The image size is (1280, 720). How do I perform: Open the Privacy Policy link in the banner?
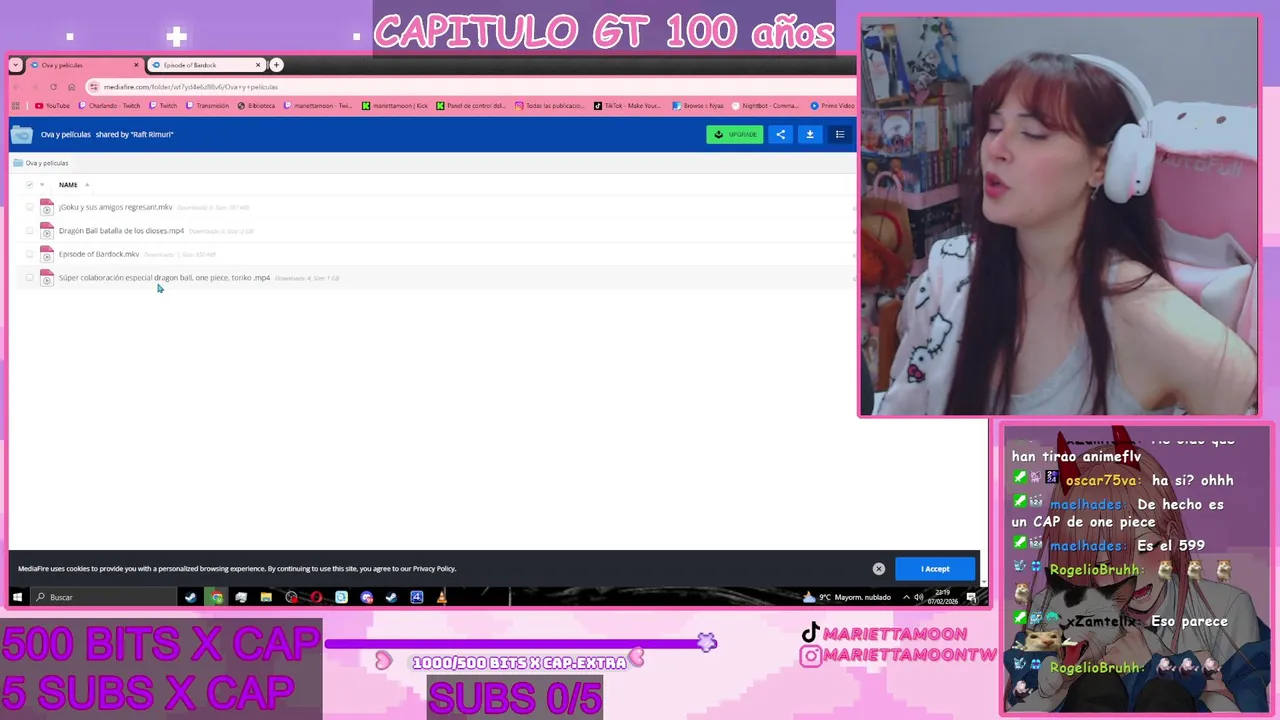pyautogui.click(x=434, y=569)
